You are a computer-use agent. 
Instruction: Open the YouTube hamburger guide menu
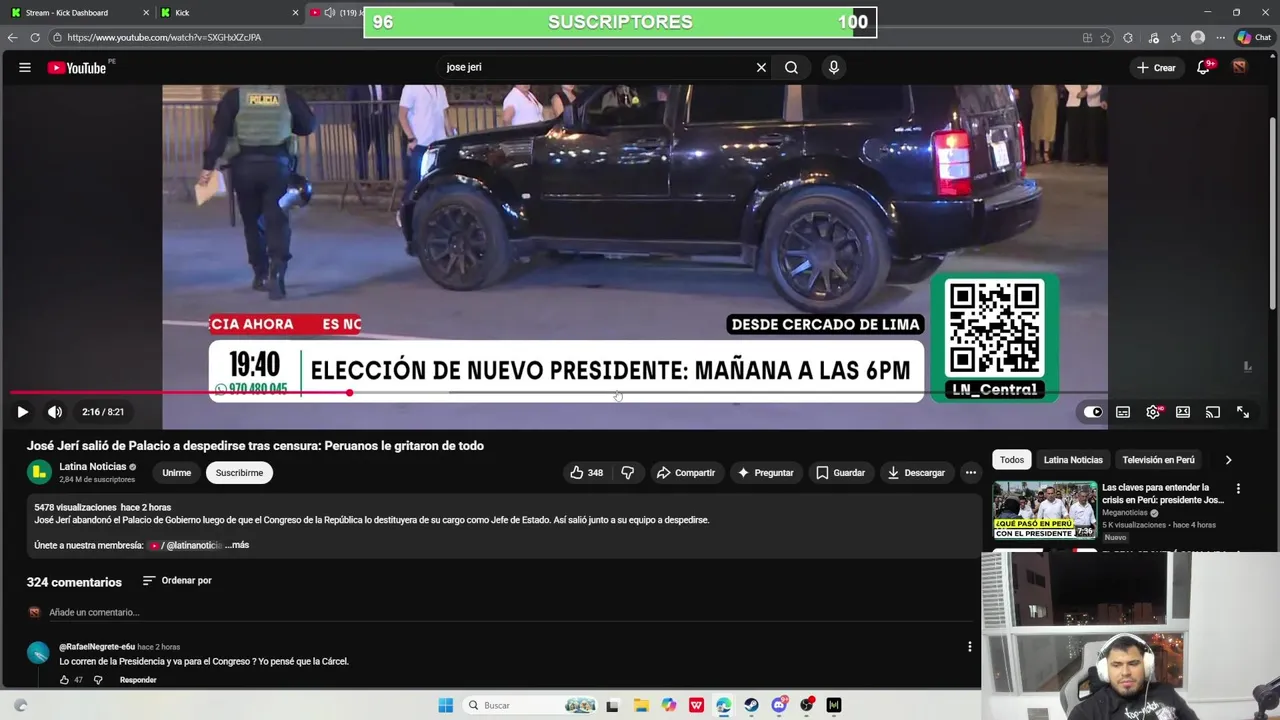coord(25,67)
